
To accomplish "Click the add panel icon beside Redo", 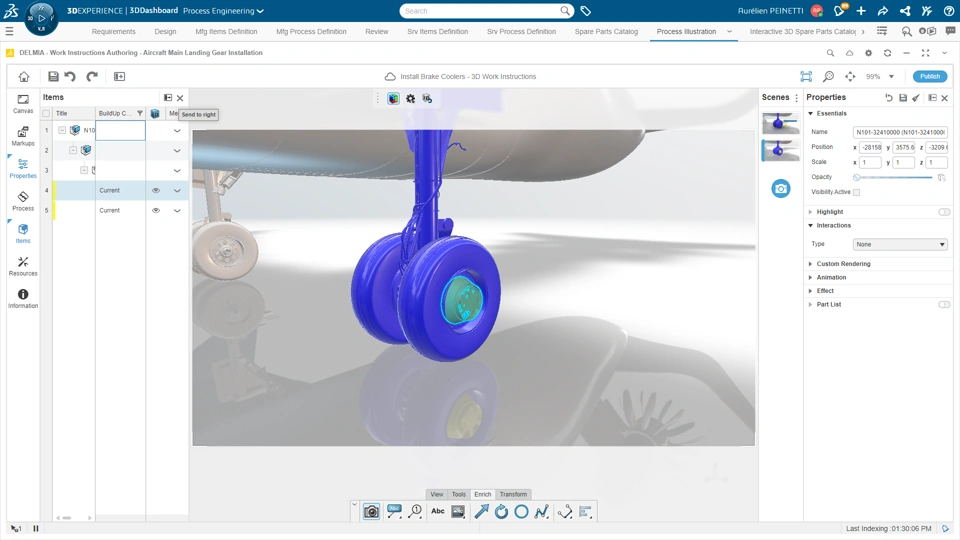I will (119, 77).
